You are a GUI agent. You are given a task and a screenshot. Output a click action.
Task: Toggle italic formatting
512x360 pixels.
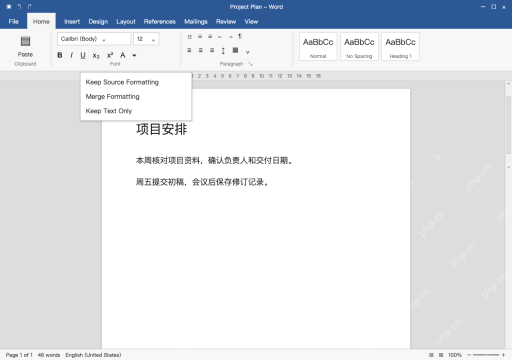(x=71, y=55)
